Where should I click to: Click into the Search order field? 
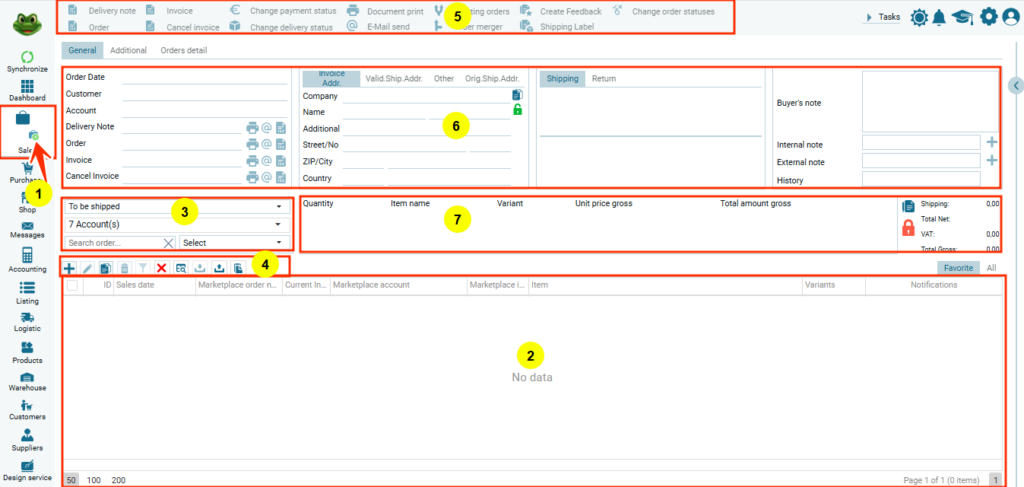click(112, 242)
